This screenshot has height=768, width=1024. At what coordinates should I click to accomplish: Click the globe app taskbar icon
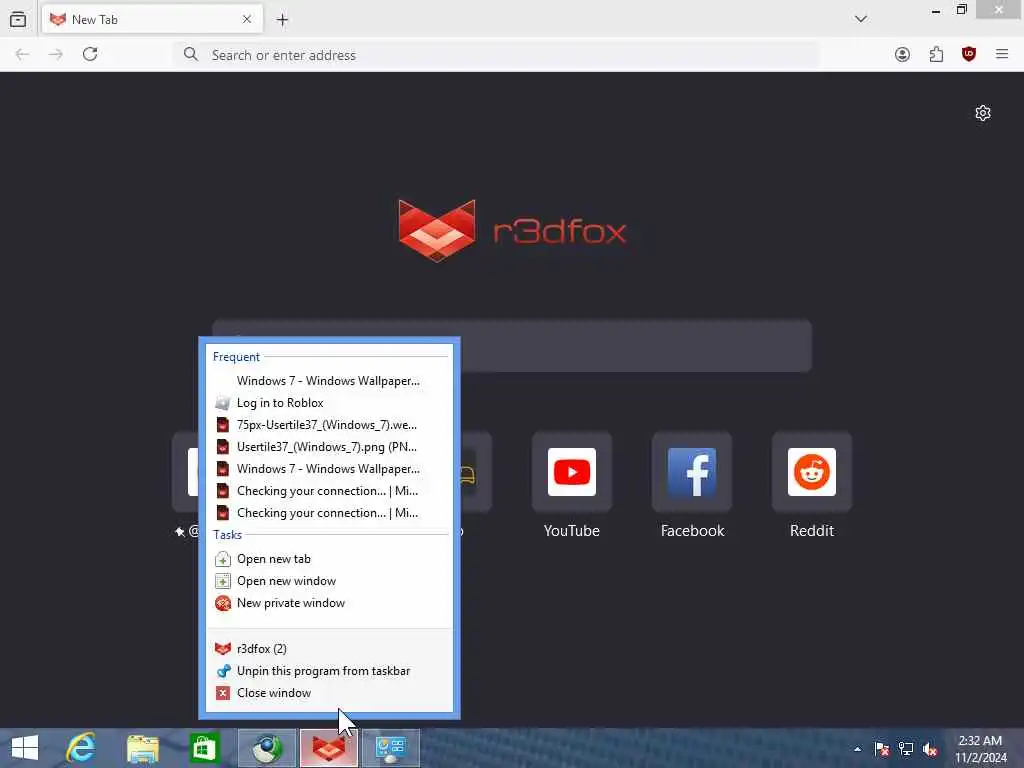click(x=266, y=748)
